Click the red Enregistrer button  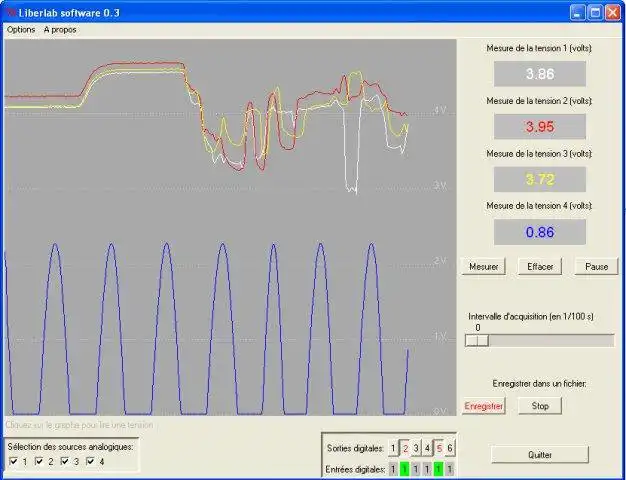(x=483, y=406)
